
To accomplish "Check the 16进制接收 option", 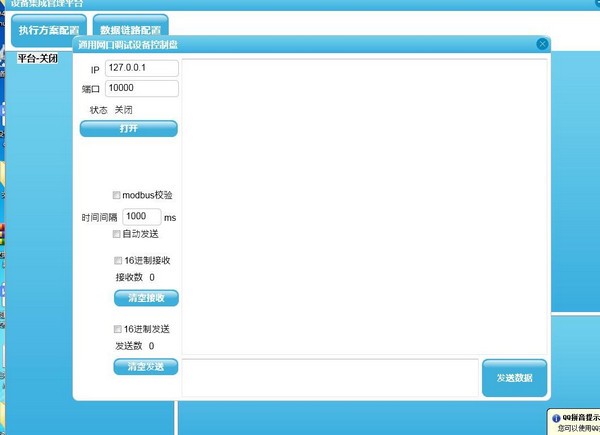I will tap(117, 260).
